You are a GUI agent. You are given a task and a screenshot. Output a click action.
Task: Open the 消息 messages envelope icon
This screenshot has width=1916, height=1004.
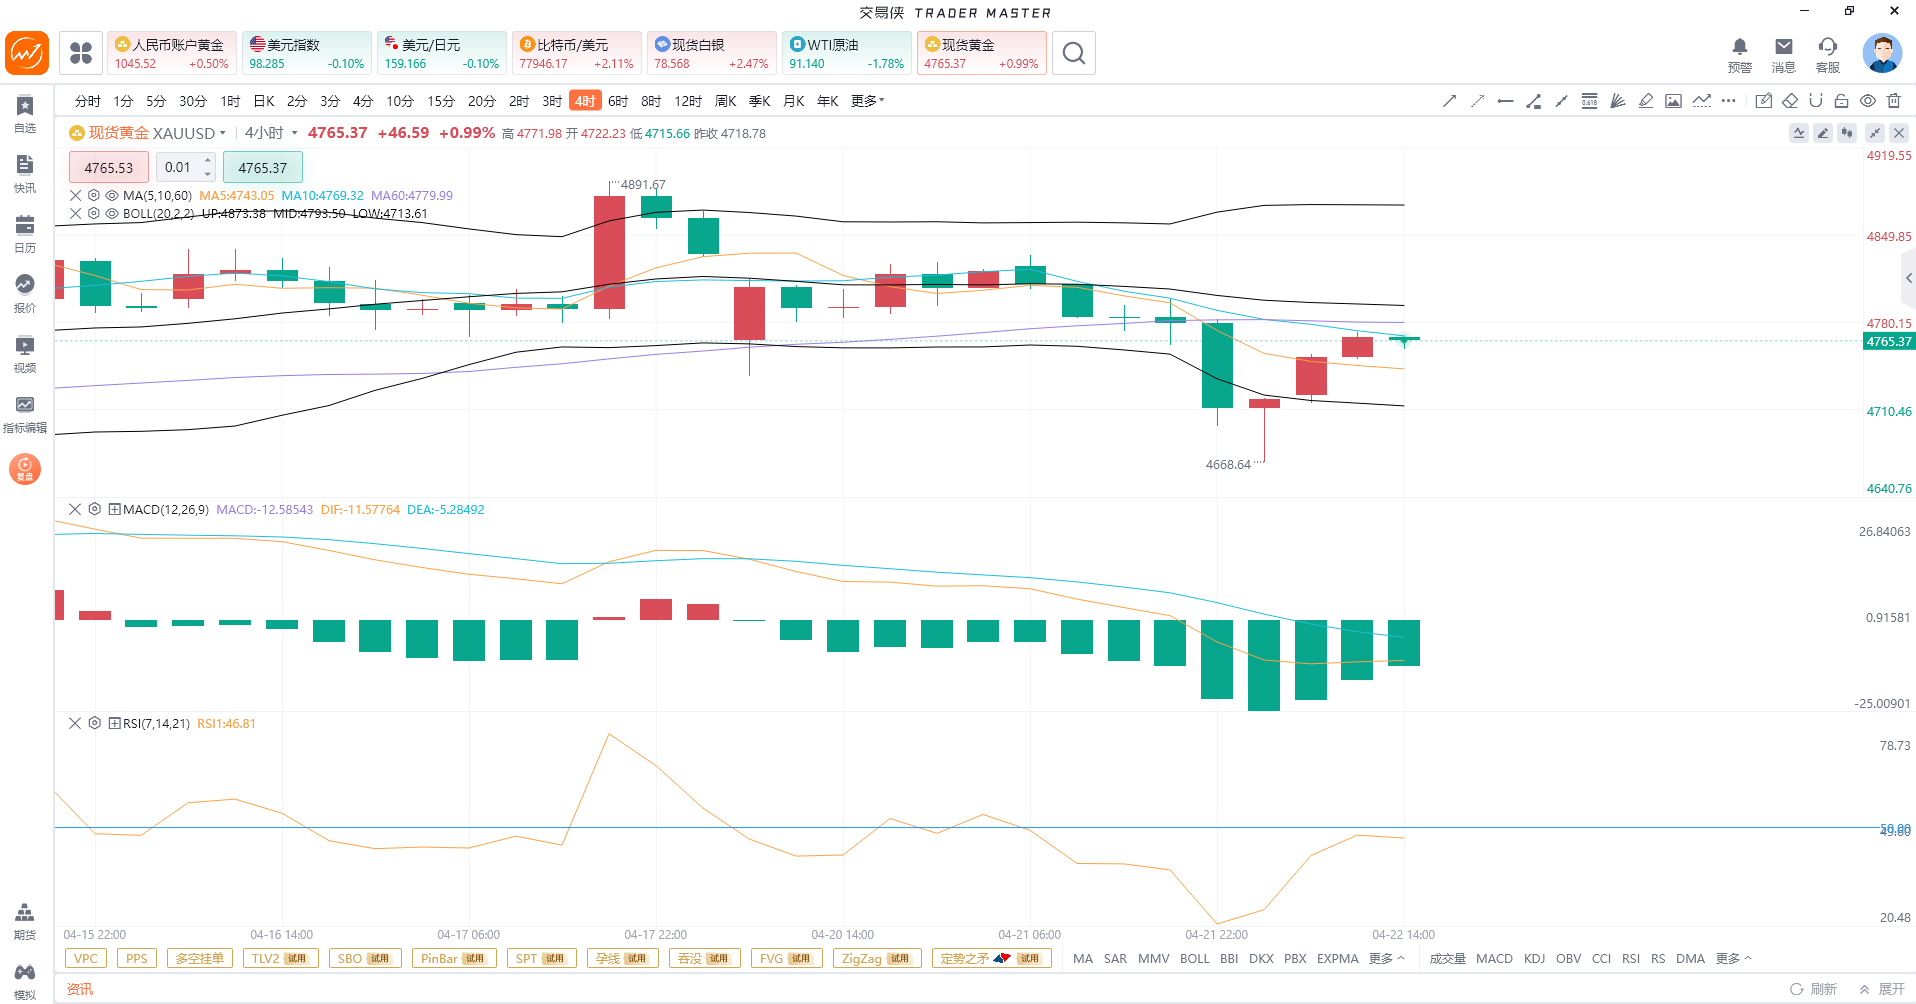(x=1784, y=54)
